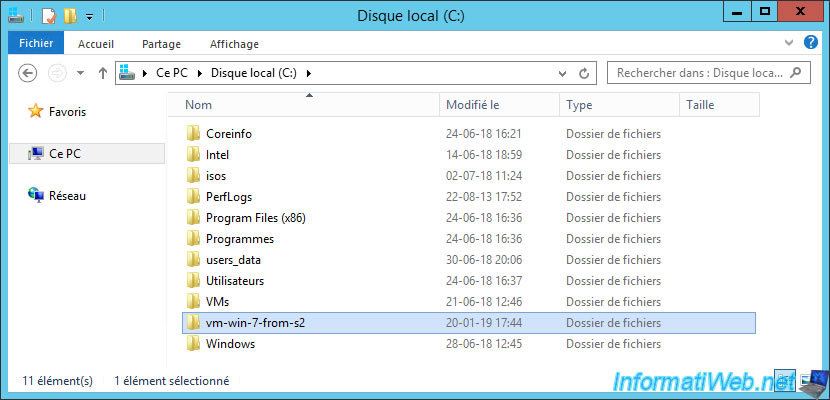Click the New Folder icon in title bar

69,15
